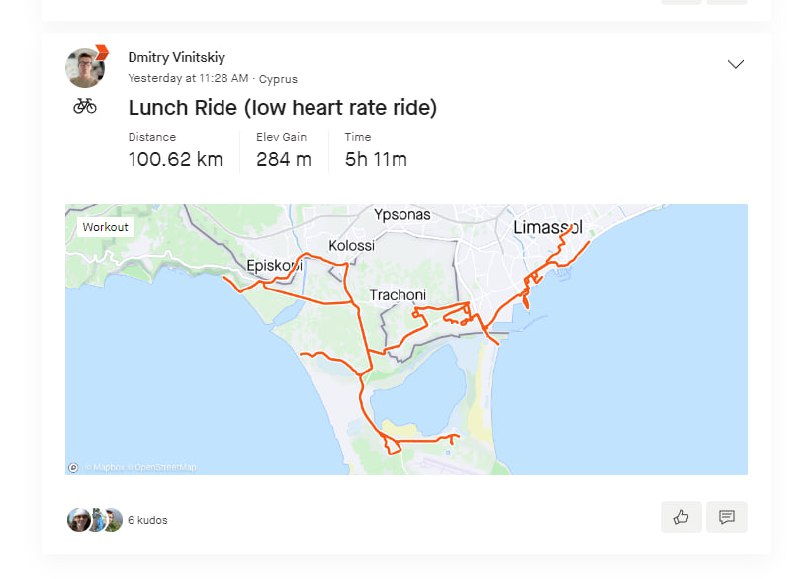Click the first kudos giver avatar

(x=78, y=520)
